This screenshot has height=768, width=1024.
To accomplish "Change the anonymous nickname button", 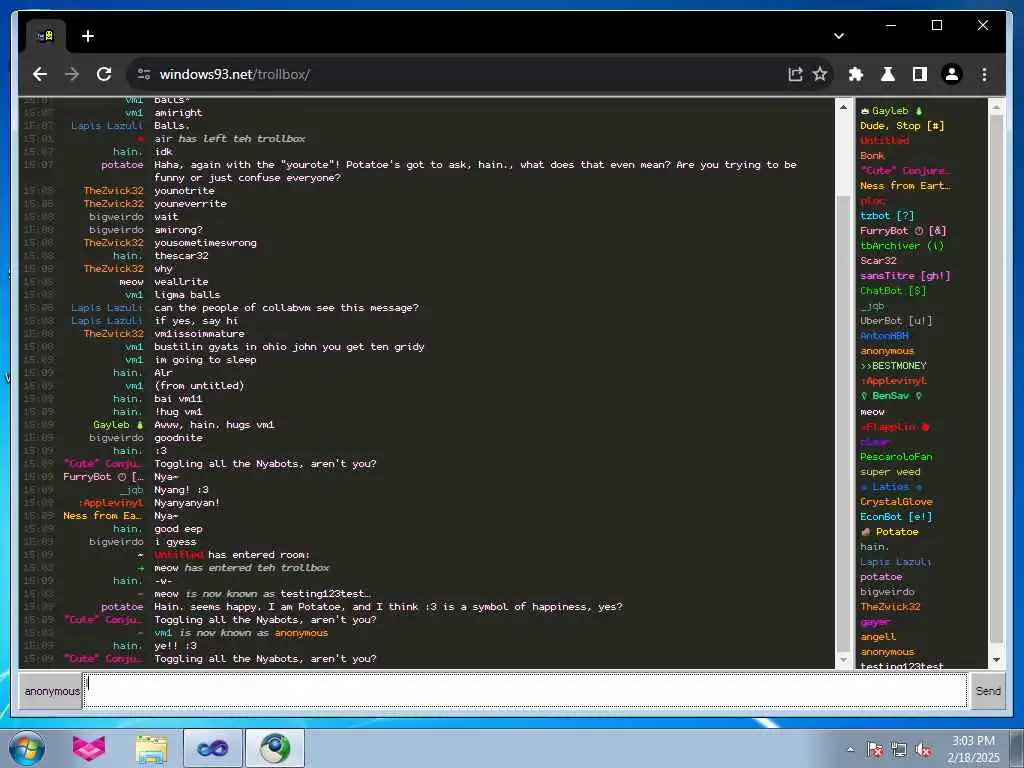I will click(52, 691).
